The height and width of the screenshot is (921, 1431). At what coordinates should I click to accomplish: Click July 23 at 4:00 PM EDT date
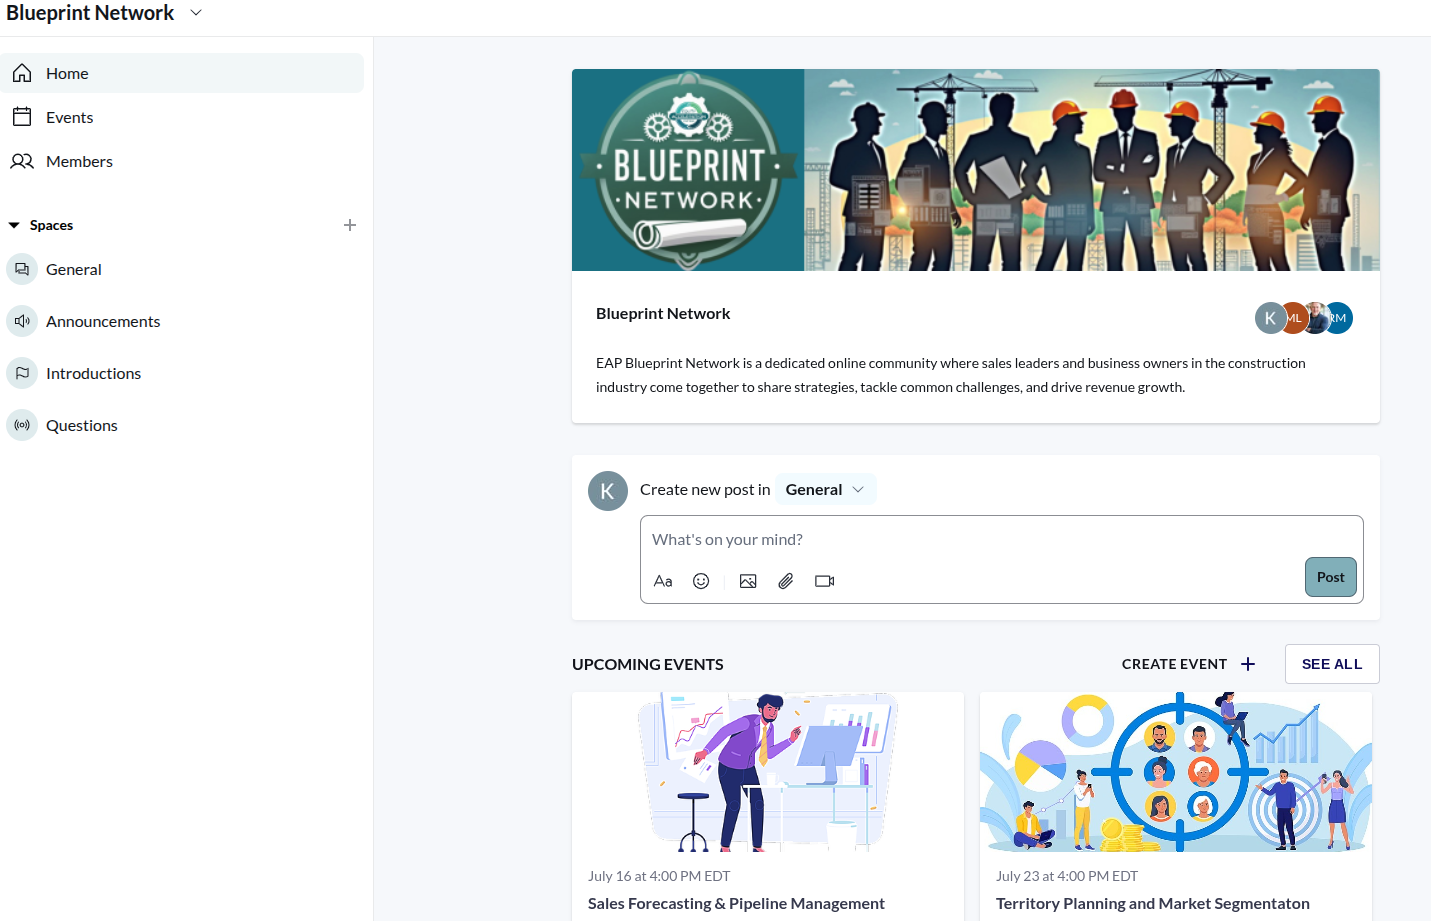tap(1067, 876)
